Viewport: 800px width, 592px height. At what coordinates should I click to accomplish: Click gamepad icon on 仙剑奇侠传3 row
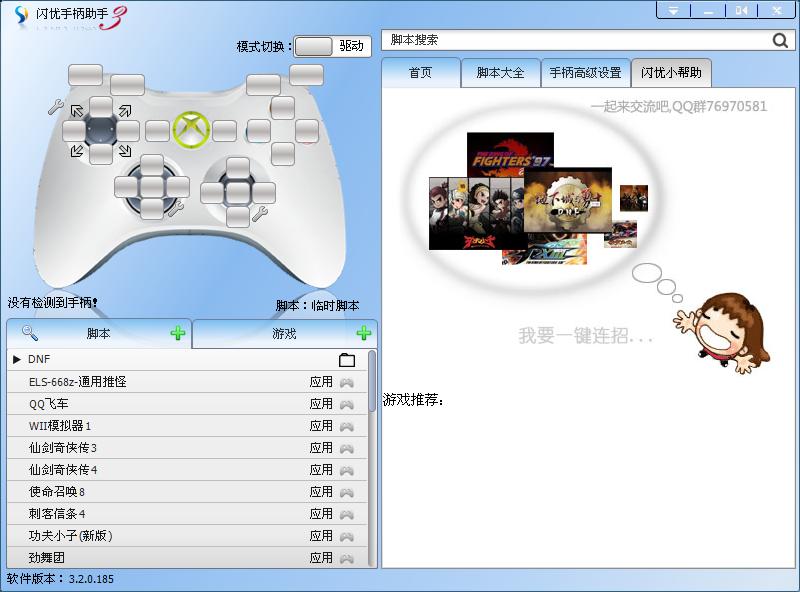[x=347, y=448]
